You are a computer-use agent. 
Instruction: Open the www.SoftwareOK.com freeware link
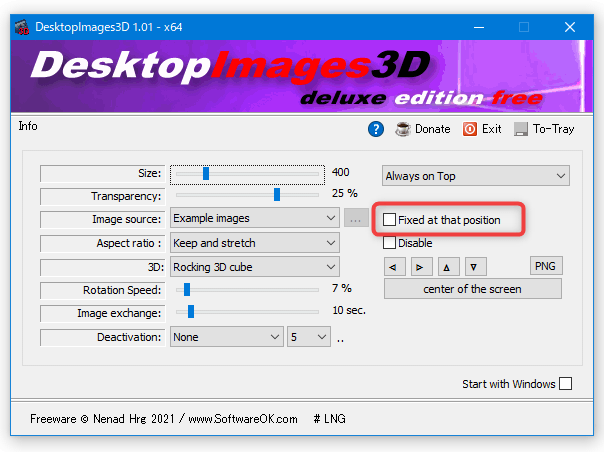point(243,418)
